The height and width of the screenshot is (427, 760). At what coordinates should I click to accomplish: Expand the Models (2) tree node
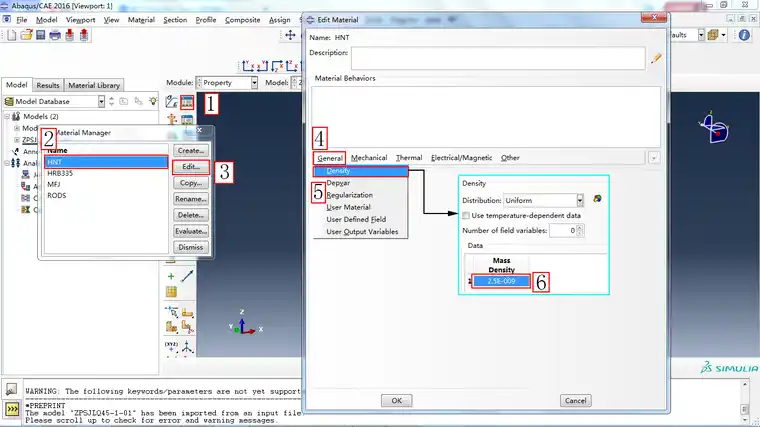pyautogui.click(x=7, y=116)
